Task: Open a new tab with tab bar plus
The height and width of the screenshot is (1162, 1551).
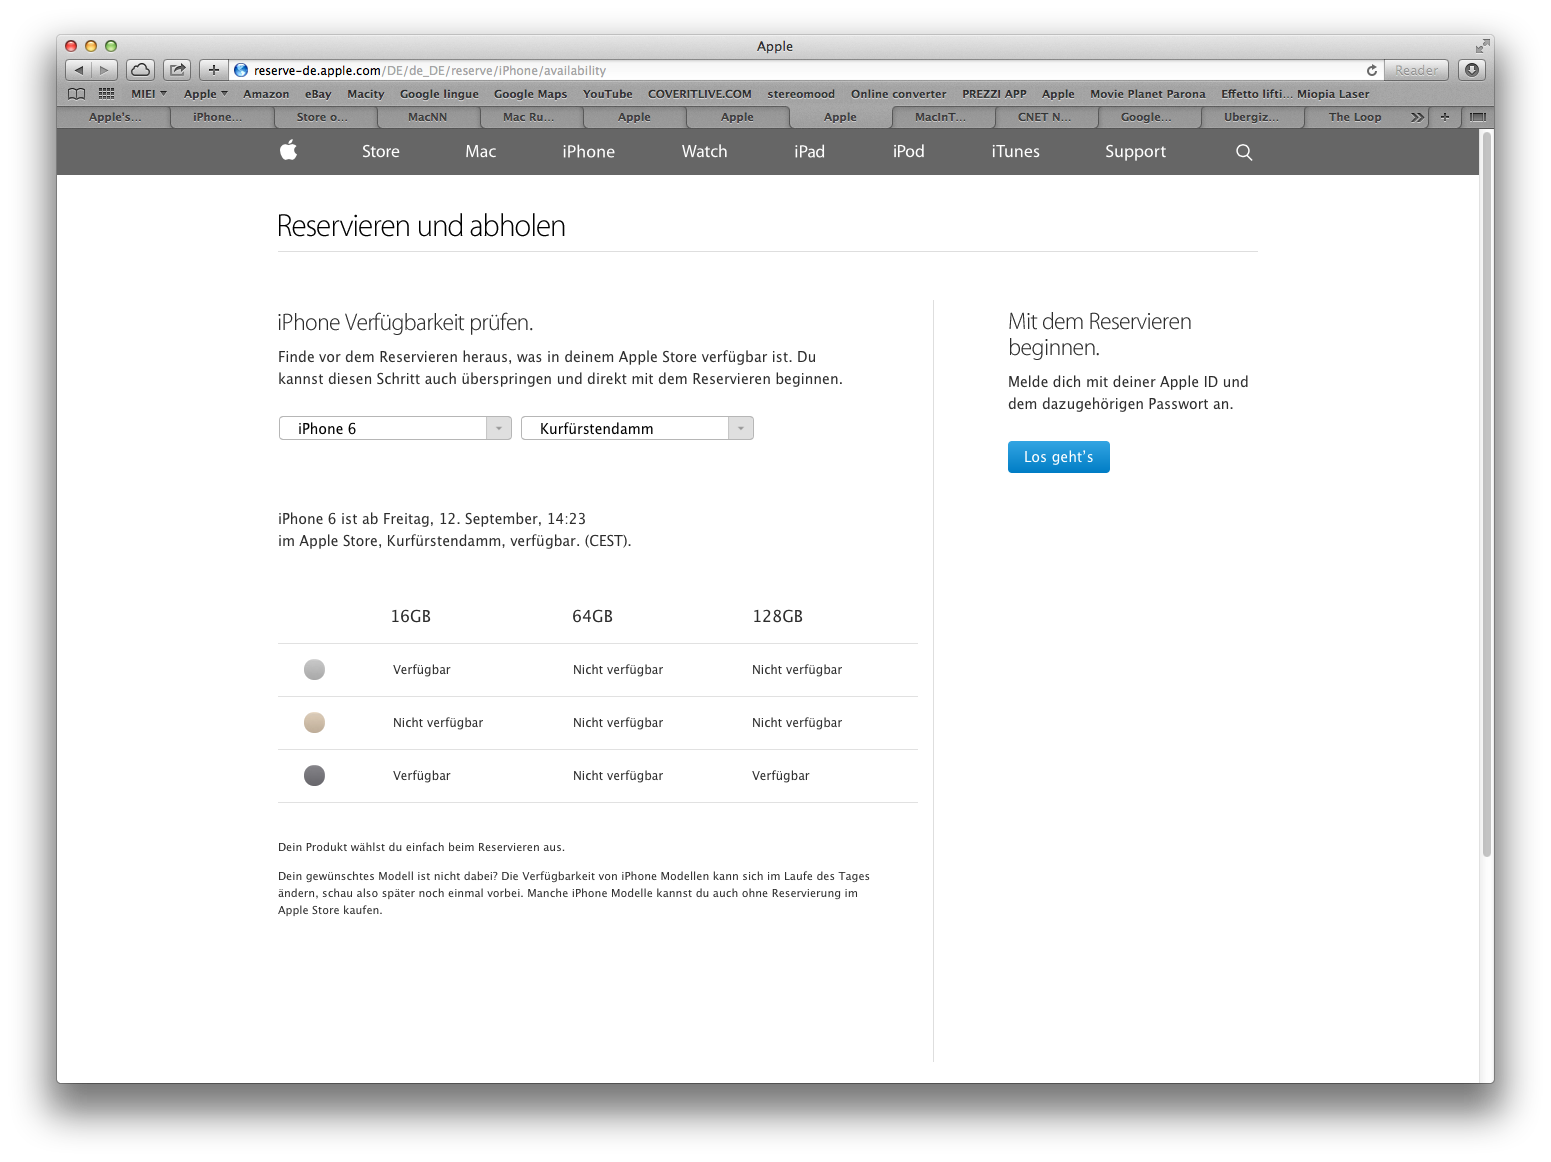Action: (x=1445, y=117)
